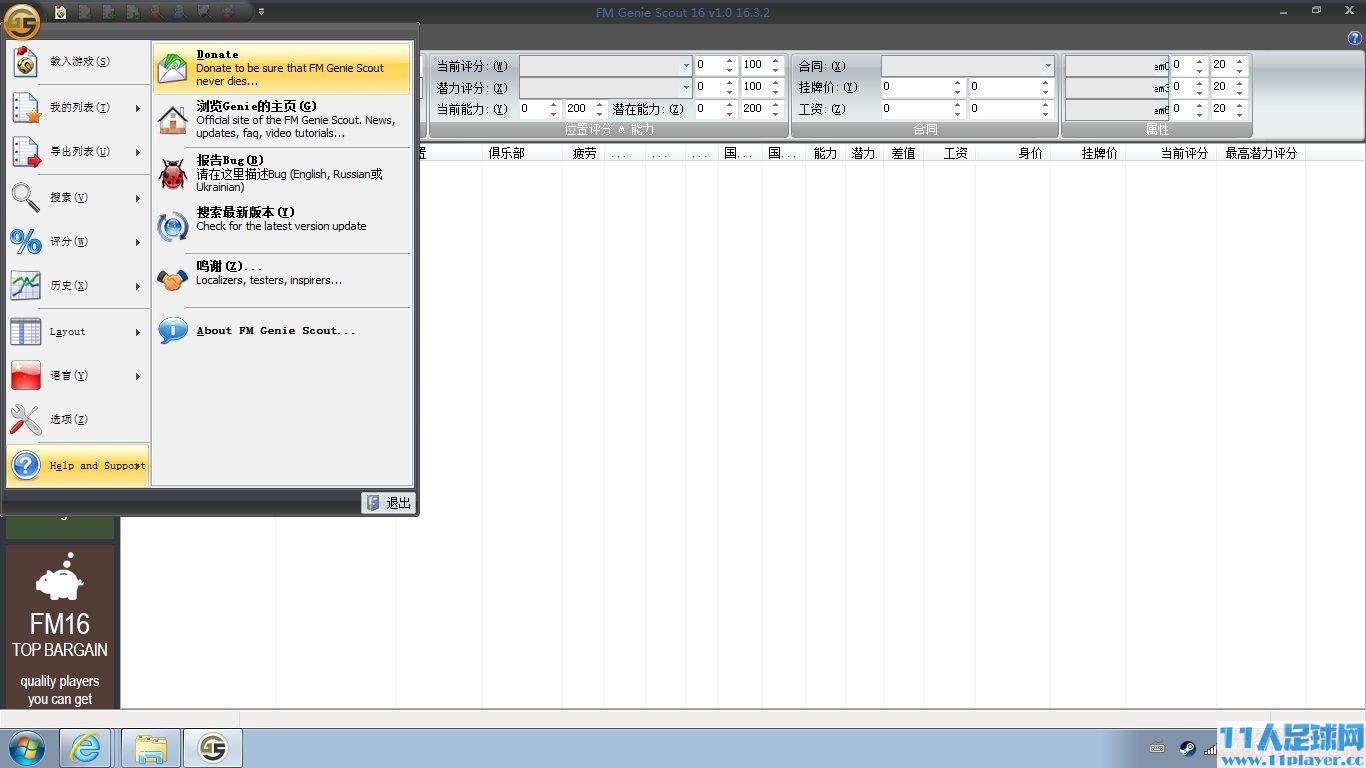Image resolution: width=1366 pixels, height=768 pixels.
Task: Open Windows Explorer from the taskbar
Action: pos(151,748)
